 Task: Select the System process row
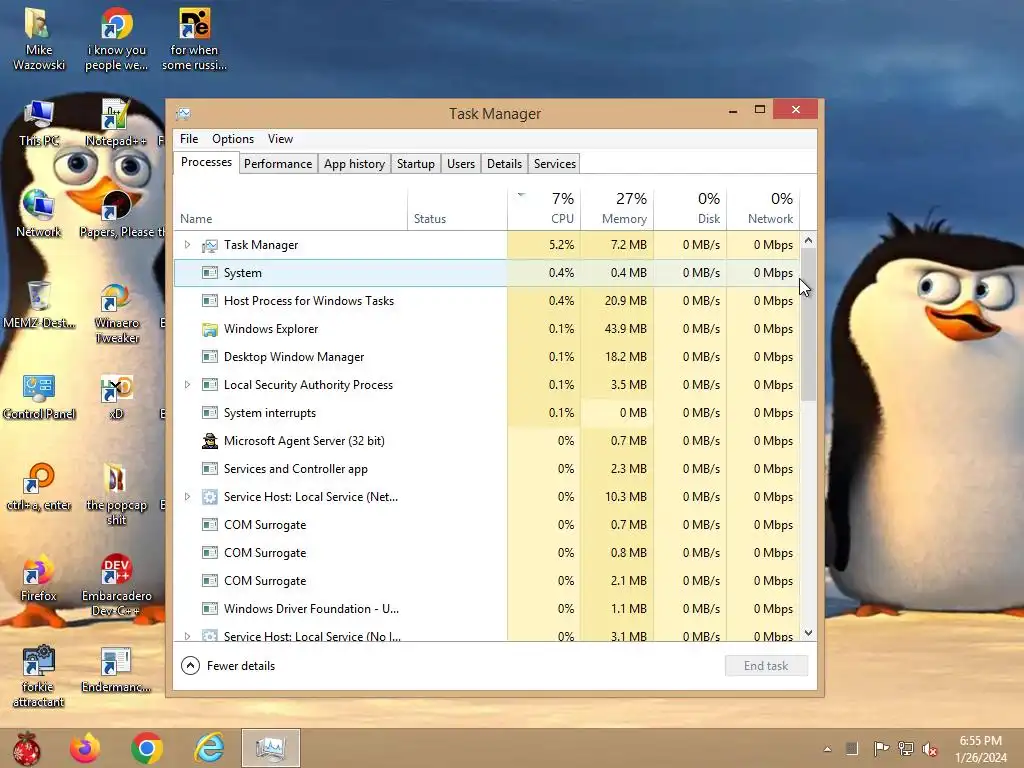pyautogui.click(x=487, y=273)
